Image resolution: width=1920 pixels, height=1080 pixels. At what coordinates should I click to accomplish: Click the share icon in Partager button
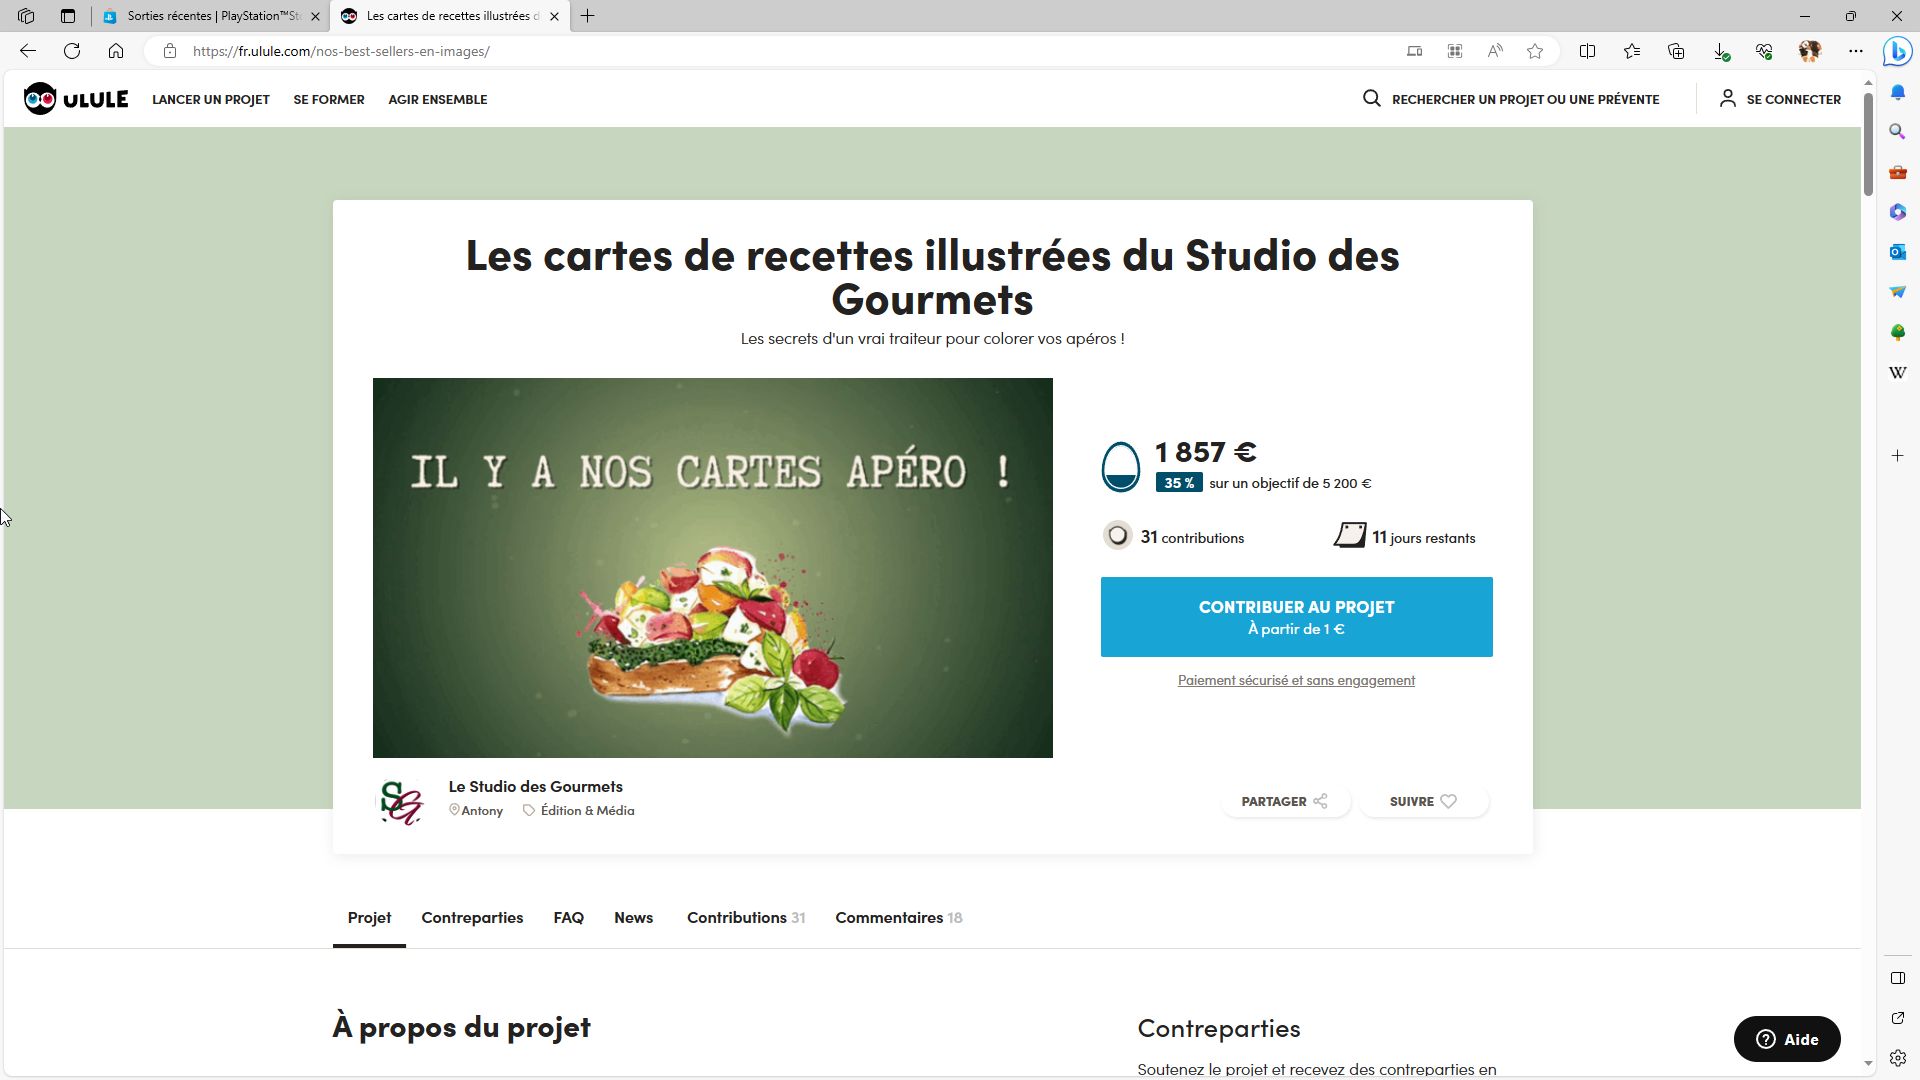pos(1320,801)
